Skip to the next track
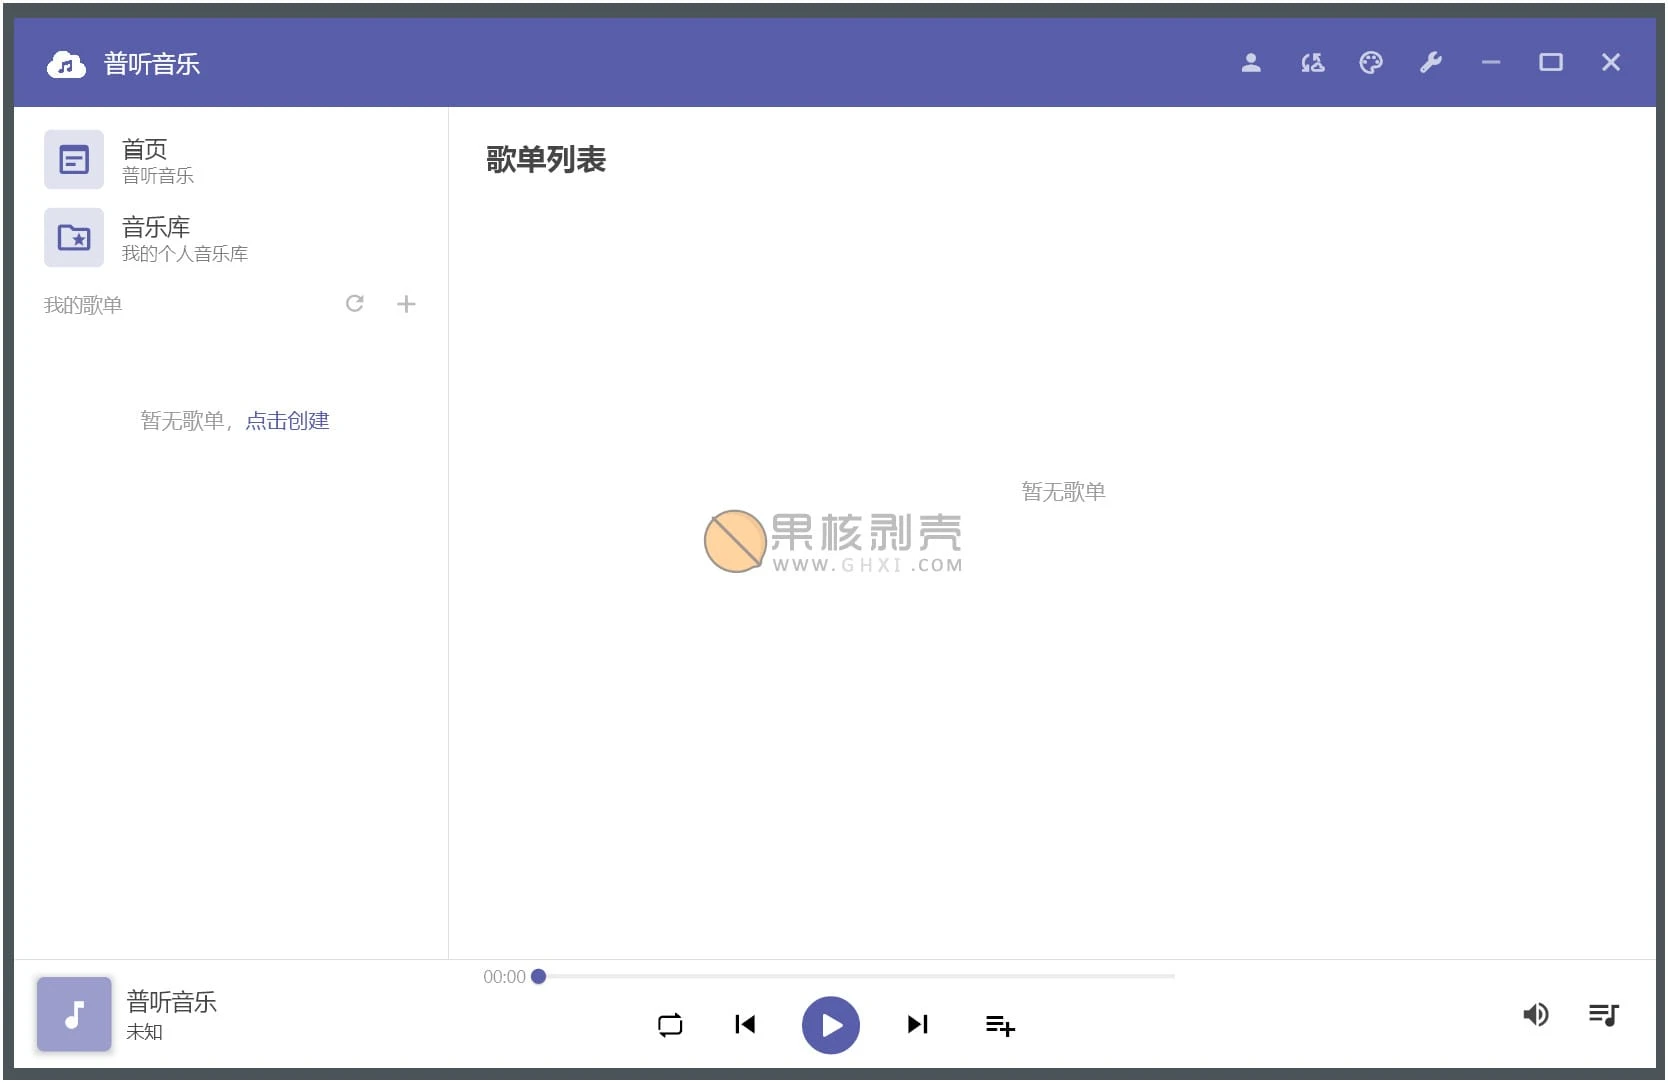 [x=917, y=1025]
